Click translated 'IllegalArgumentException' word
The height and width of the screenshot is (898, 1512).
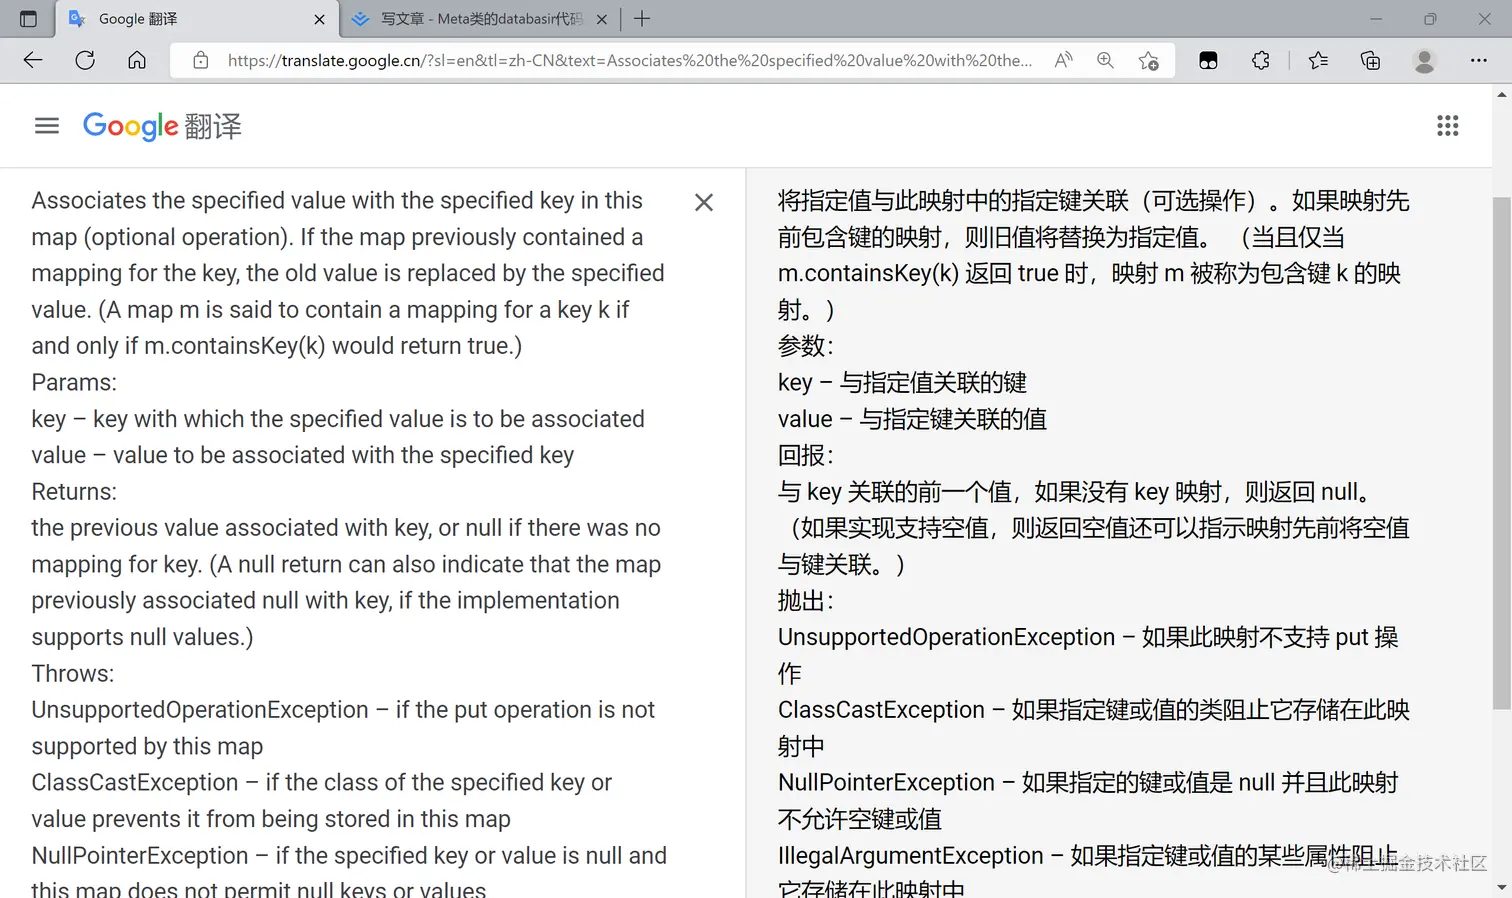(911, 855)
